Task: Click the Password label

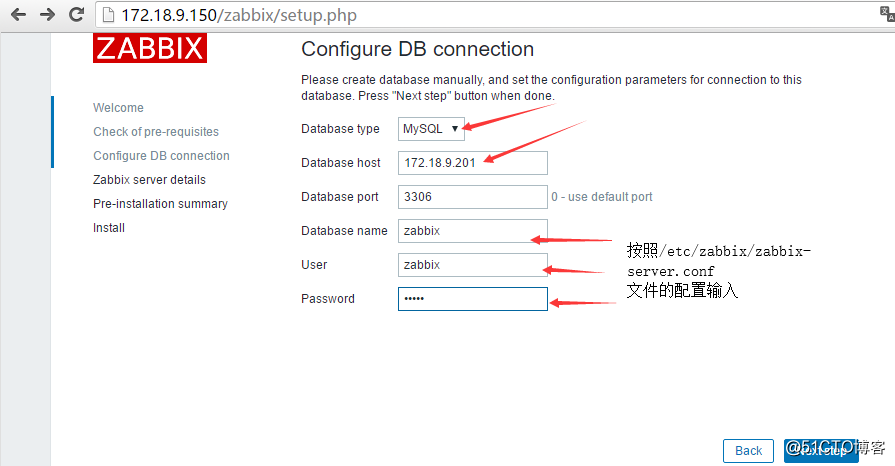Action: (x=328, y=299)
